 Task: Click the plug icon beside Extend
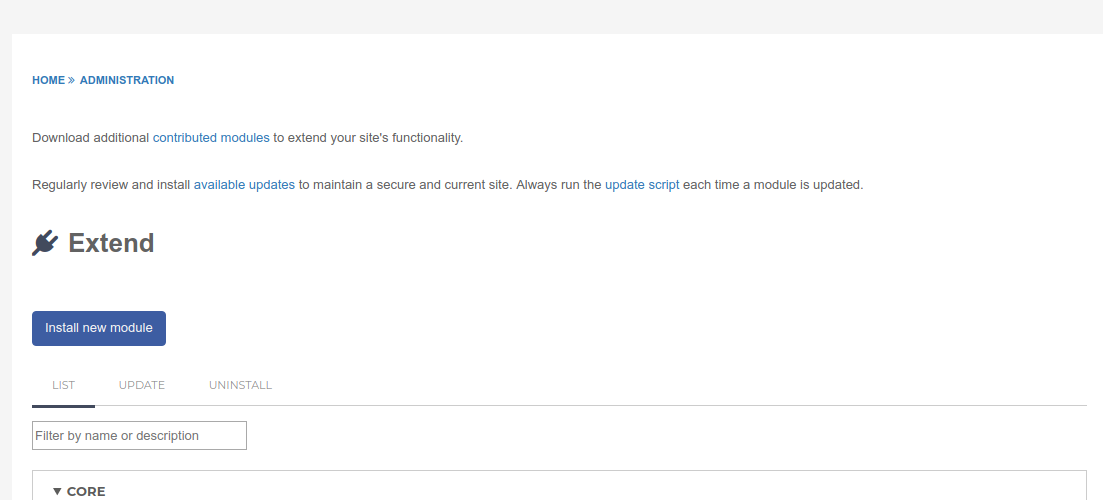[45, 243]
